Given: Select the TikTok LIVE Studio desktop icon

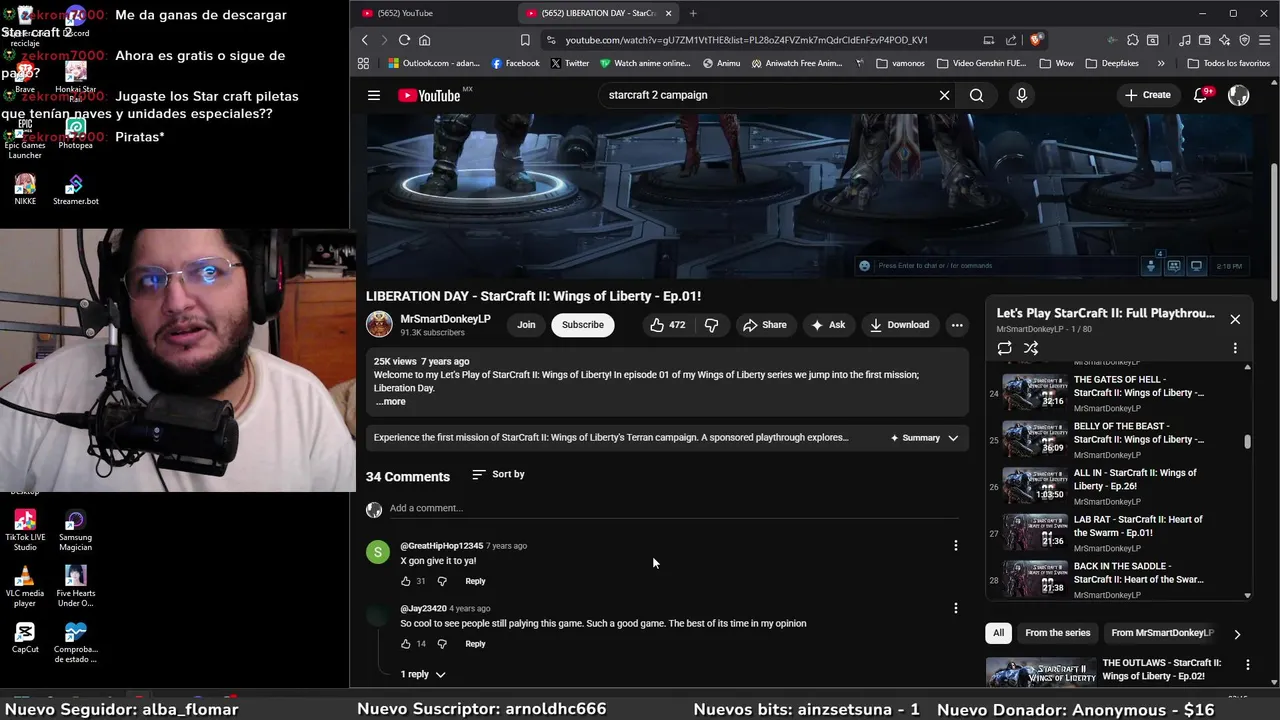Looking at the screenshot, I should pyautogui.click(x=25, y=529).
